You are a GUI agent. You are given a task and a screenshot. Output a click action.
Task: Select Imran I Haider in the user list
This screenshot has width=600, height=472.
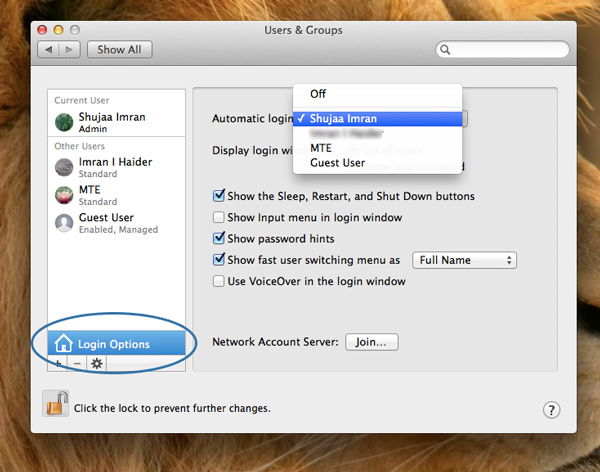click(x=116, y=167)
